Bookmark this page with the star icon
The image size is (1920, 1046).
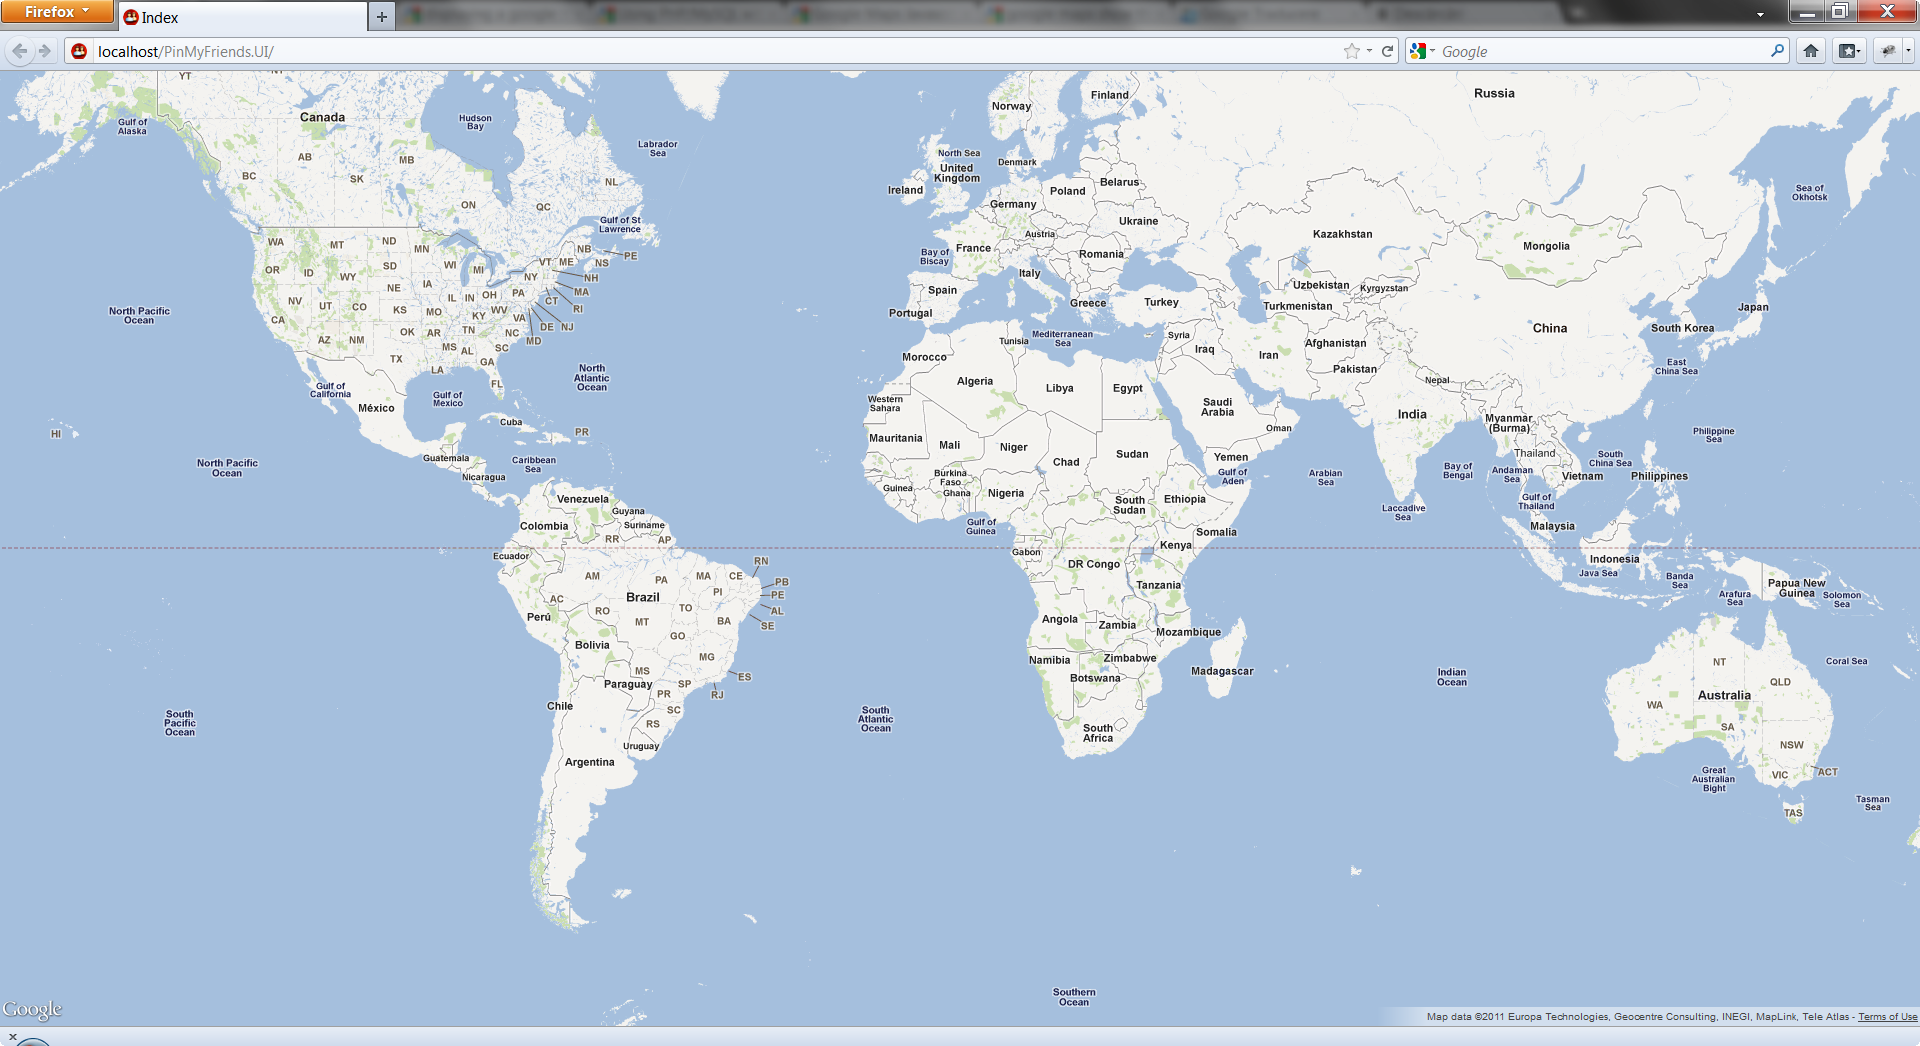click(x=1352, y=51)
